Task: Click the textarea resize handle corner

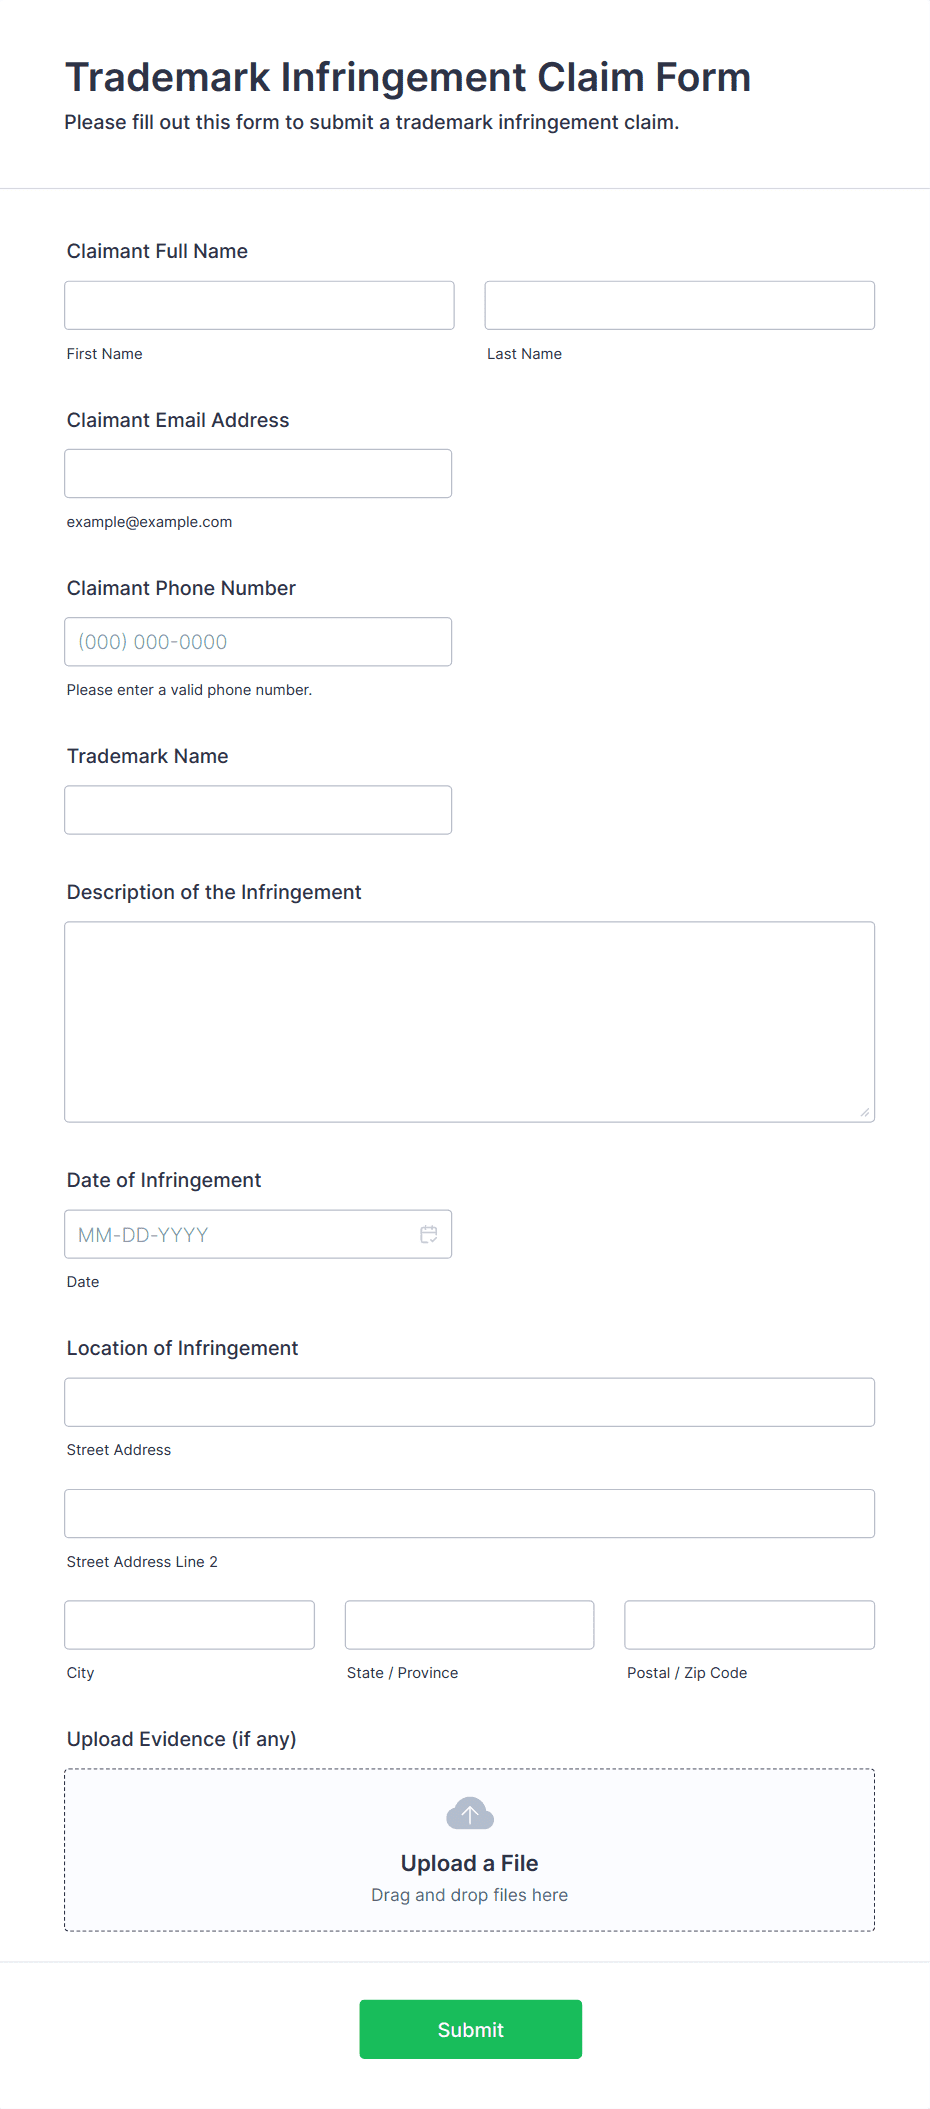Action: coord(865,1112)
